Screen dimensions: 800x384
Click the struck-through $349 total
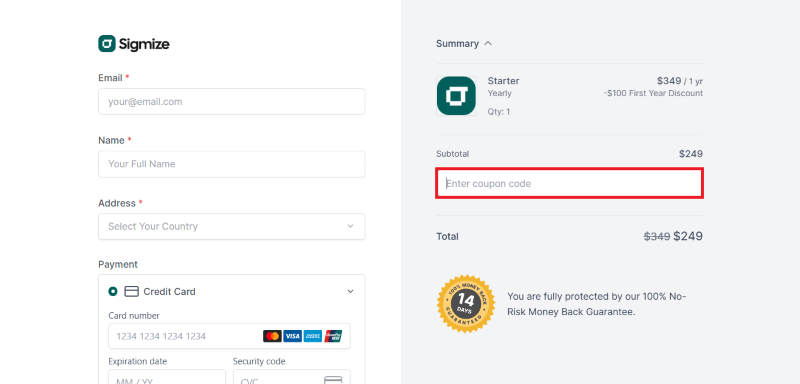coord(657,237)
